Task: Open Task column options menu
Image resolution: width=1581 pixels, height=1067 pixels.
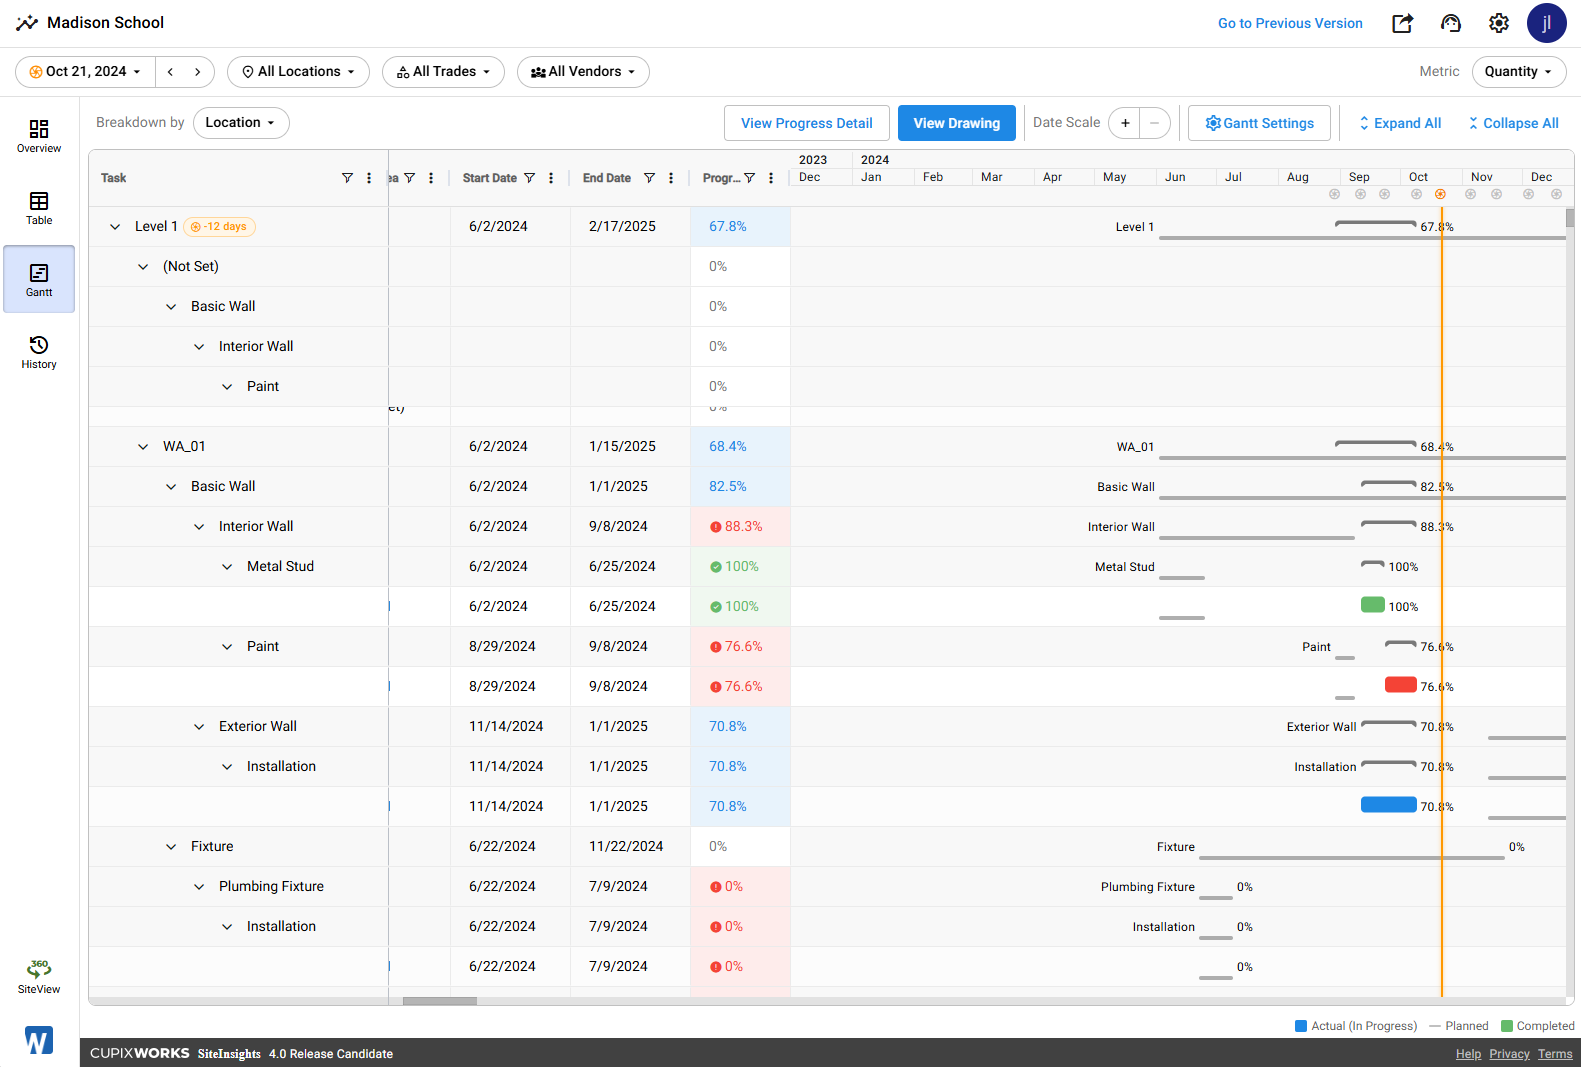Action: point(369,178)
